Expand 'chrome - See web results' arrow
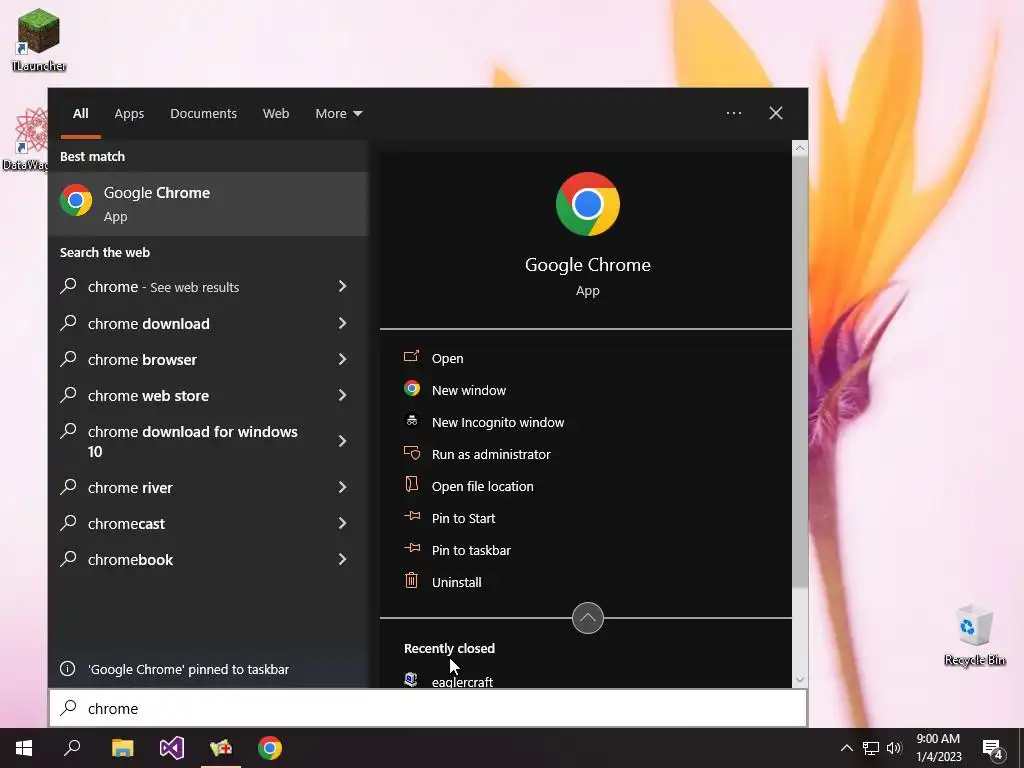The image size is (1024, 768). pyautogui.click(x=342, y=286)
